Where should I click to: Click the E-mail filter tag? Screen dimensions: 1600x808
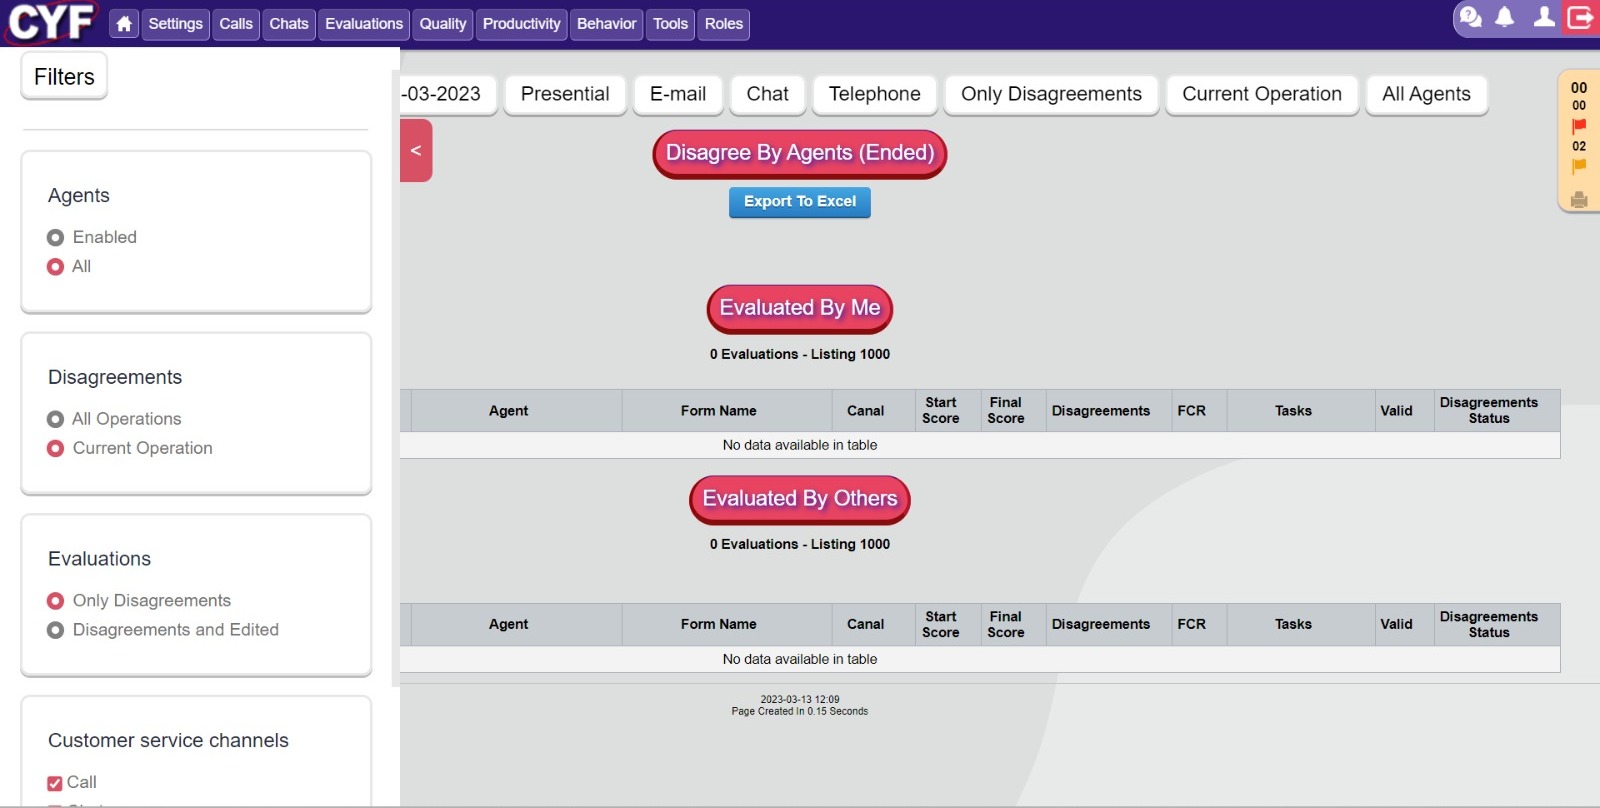click(x=678, y=94)
